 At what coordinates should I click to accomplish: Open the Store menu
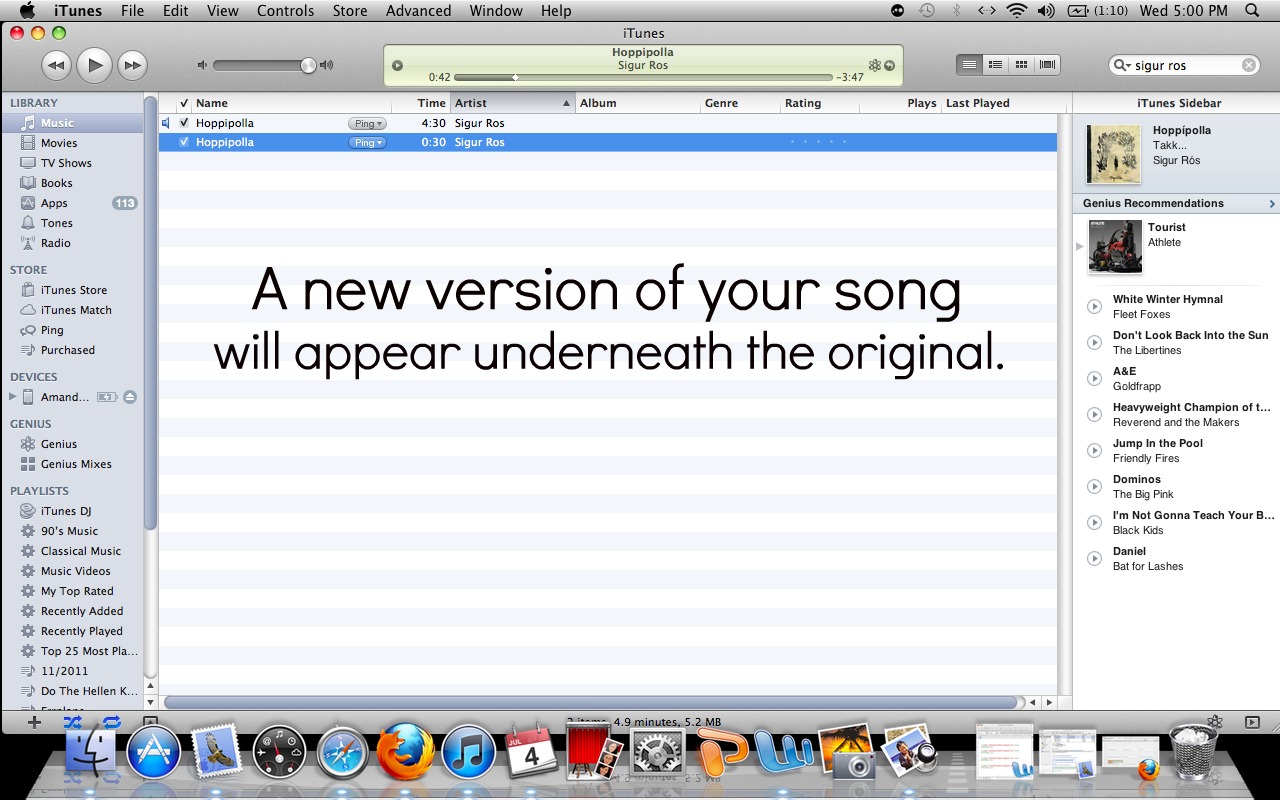tap(349, 11)
